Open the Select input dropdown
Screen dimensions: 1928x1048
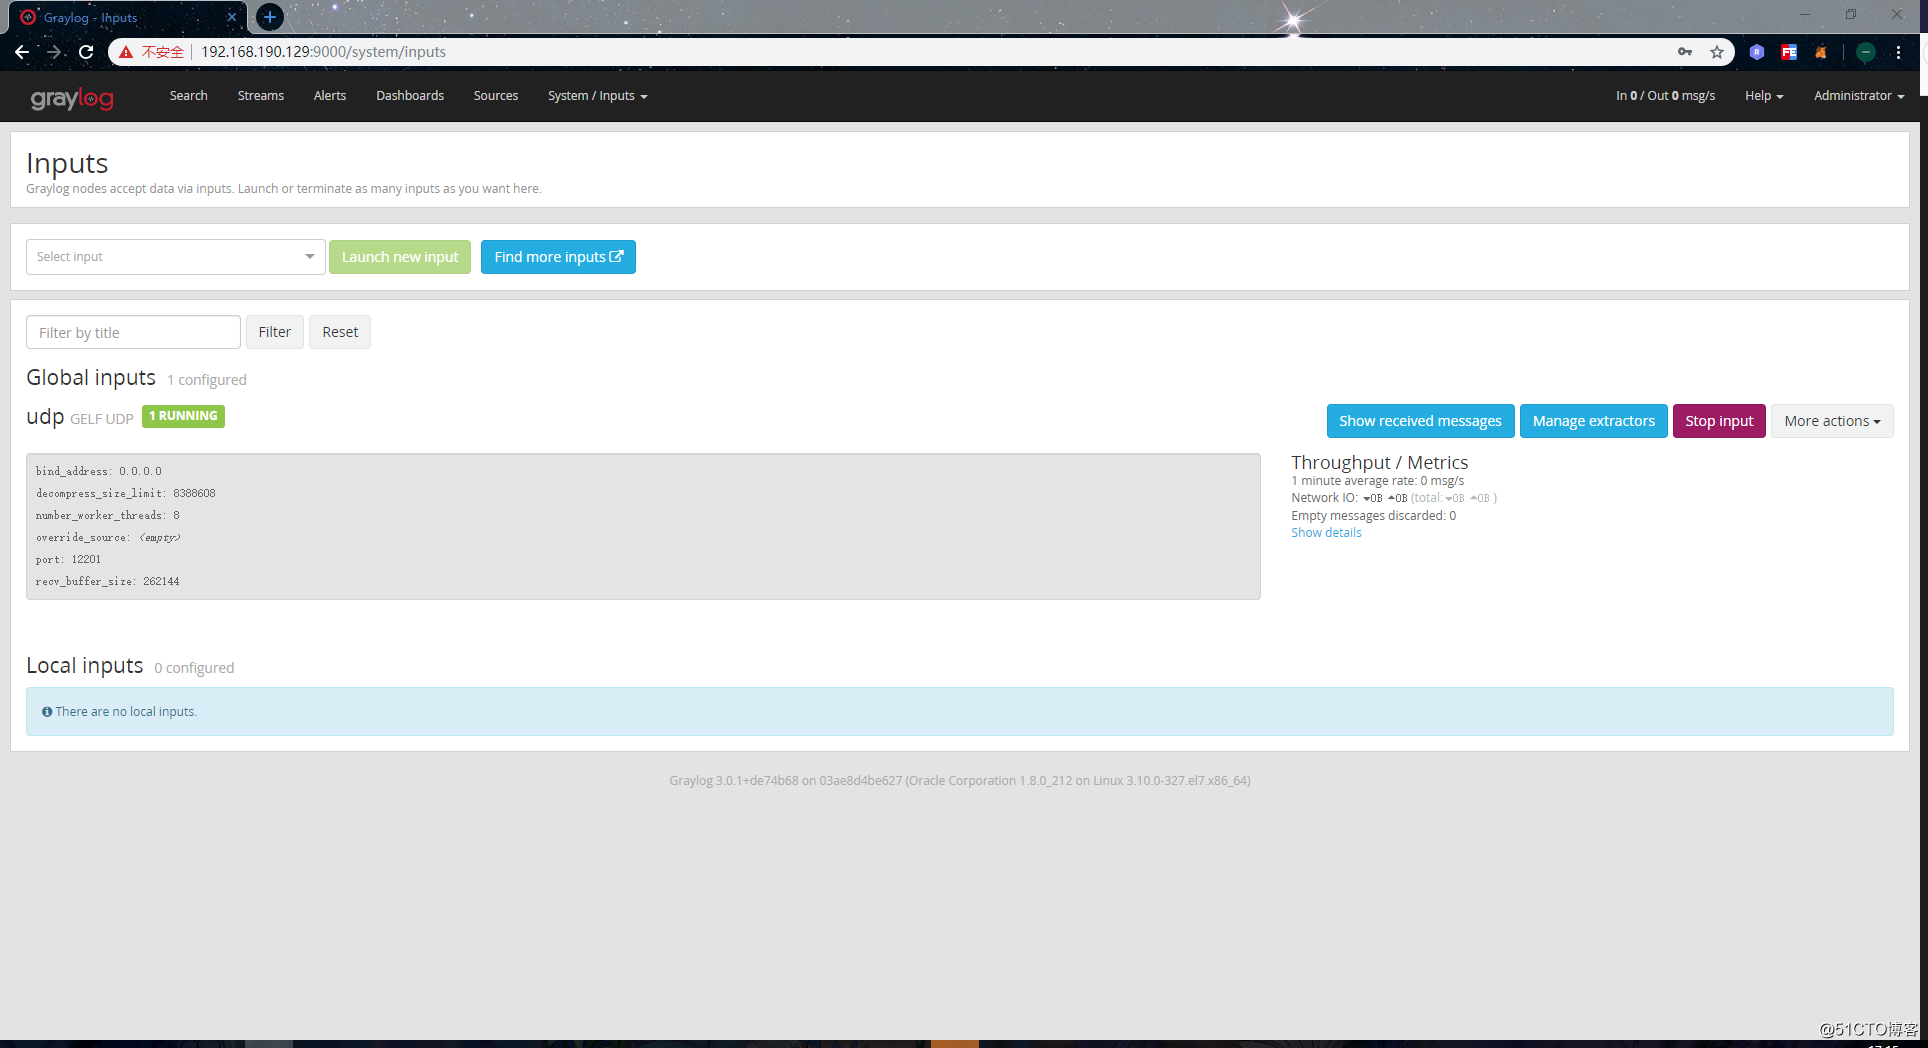[x=175, y=257]
